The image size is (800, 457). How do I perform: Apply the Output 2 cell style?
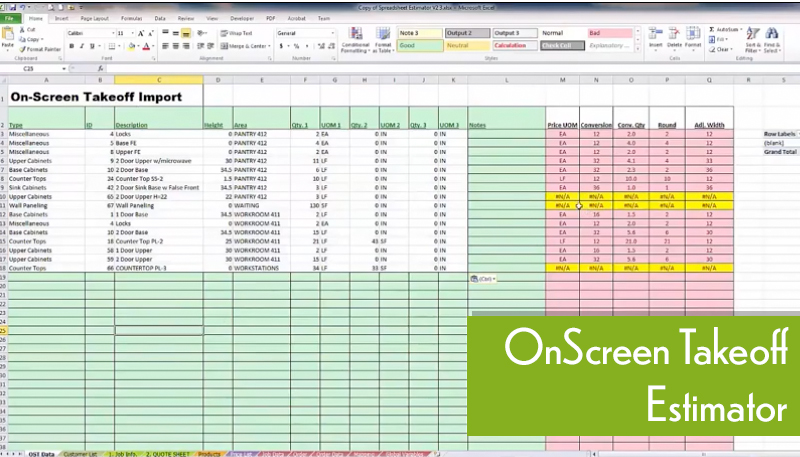(467, 33)
